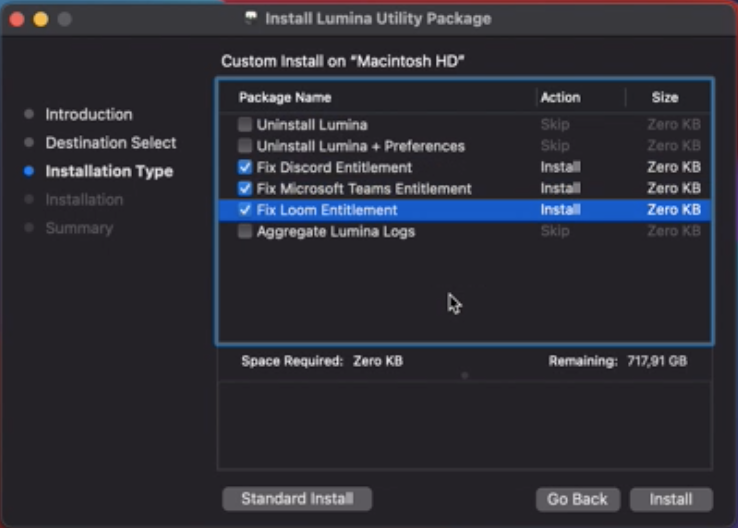
Task: Click the Install button
Action: tap(671, 499)
